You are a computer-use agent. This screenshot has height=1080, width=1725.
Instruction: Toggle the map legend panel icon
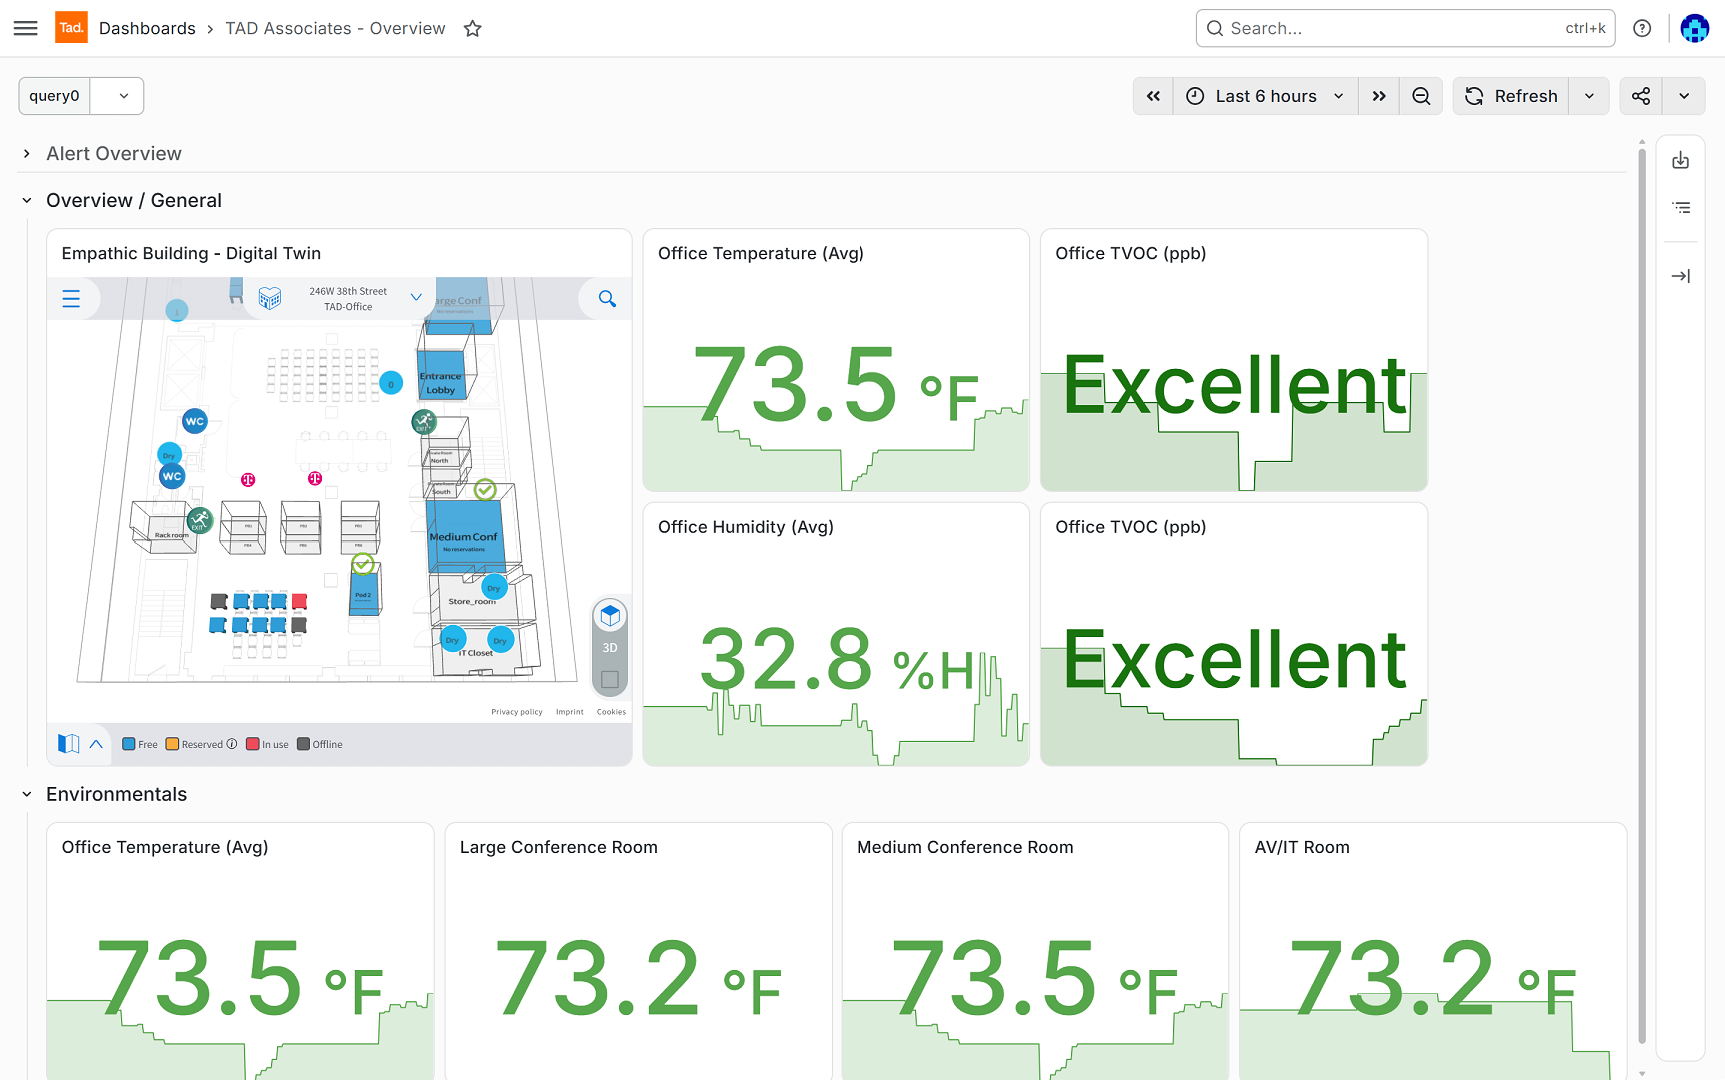[69, 744]
